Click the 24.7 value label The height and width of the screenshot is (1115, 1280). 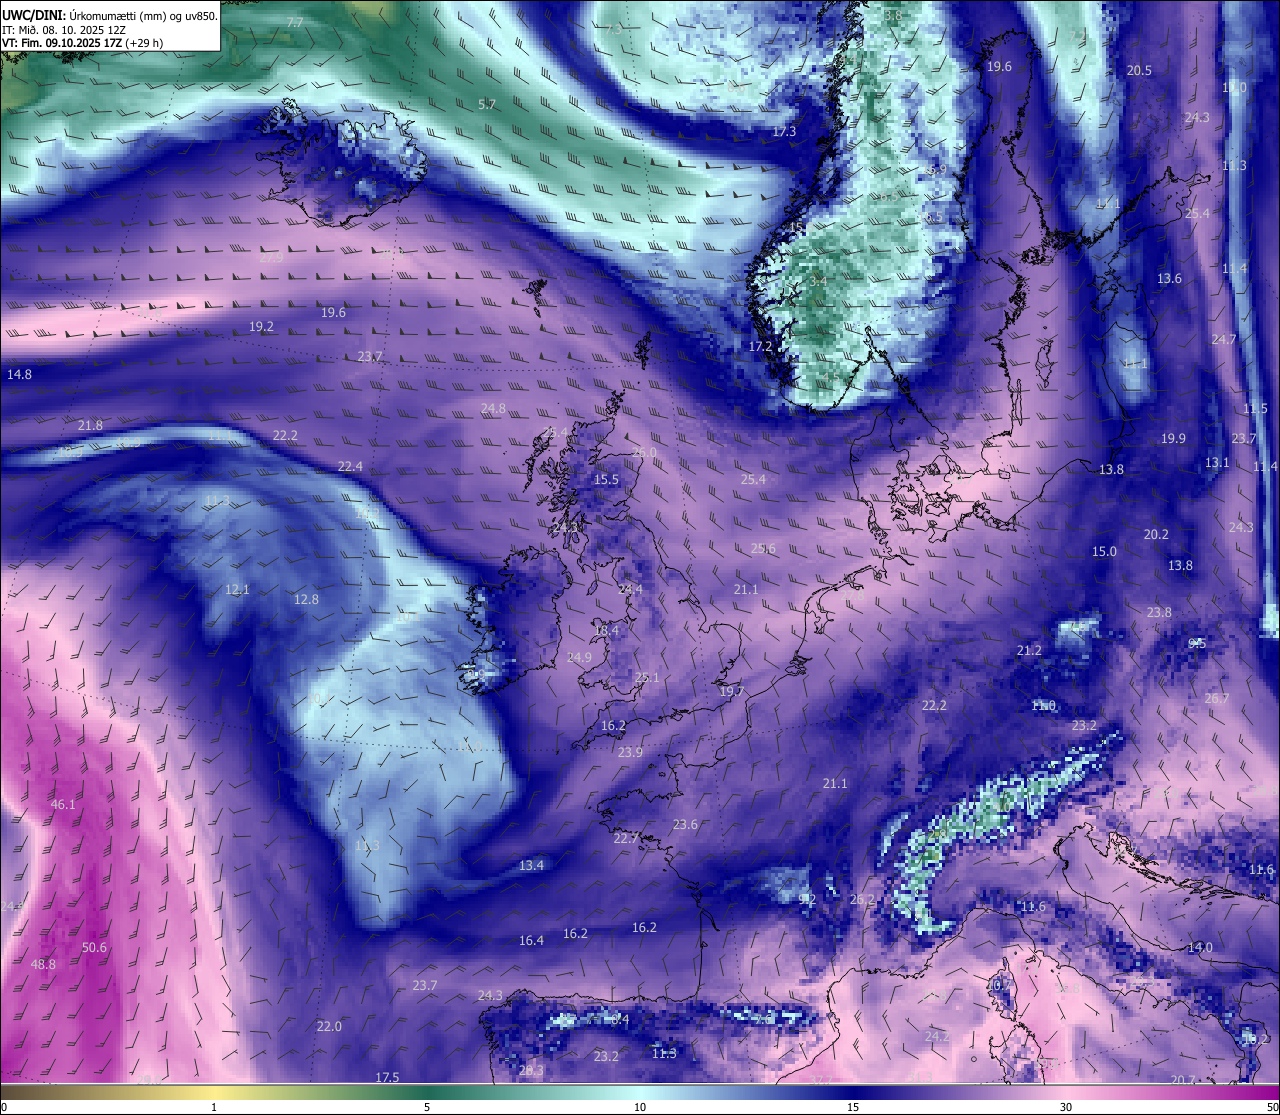(1224, 339)
